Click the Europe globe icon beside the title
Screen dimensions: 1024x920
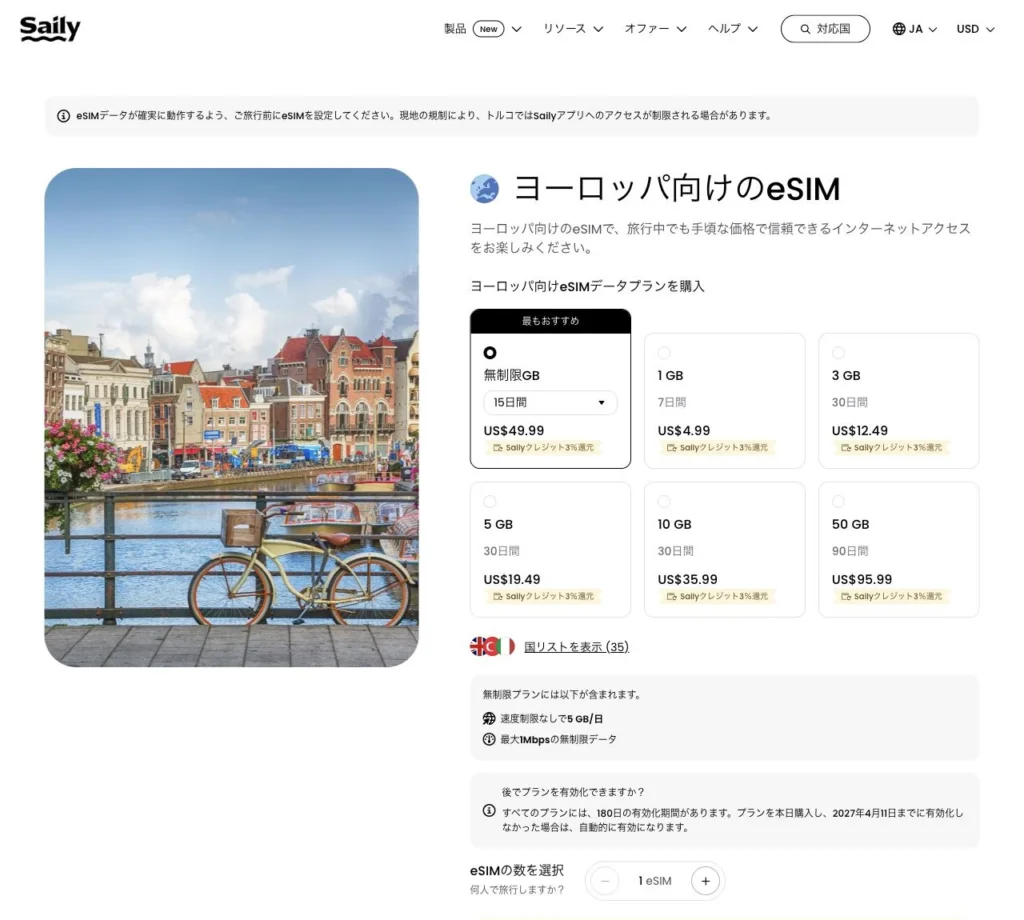[485, 189]
